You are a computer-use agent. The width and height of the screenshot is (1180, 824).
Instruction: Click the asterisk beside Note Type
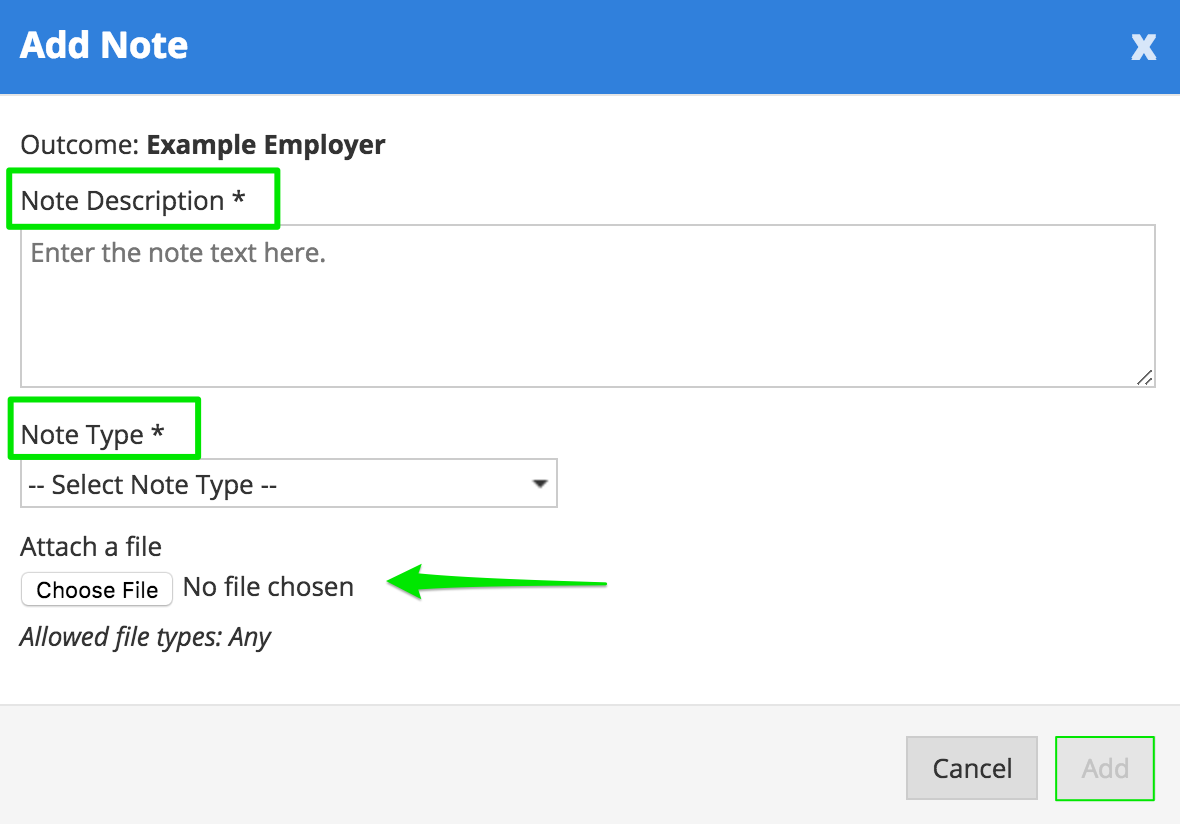point(157,434)
